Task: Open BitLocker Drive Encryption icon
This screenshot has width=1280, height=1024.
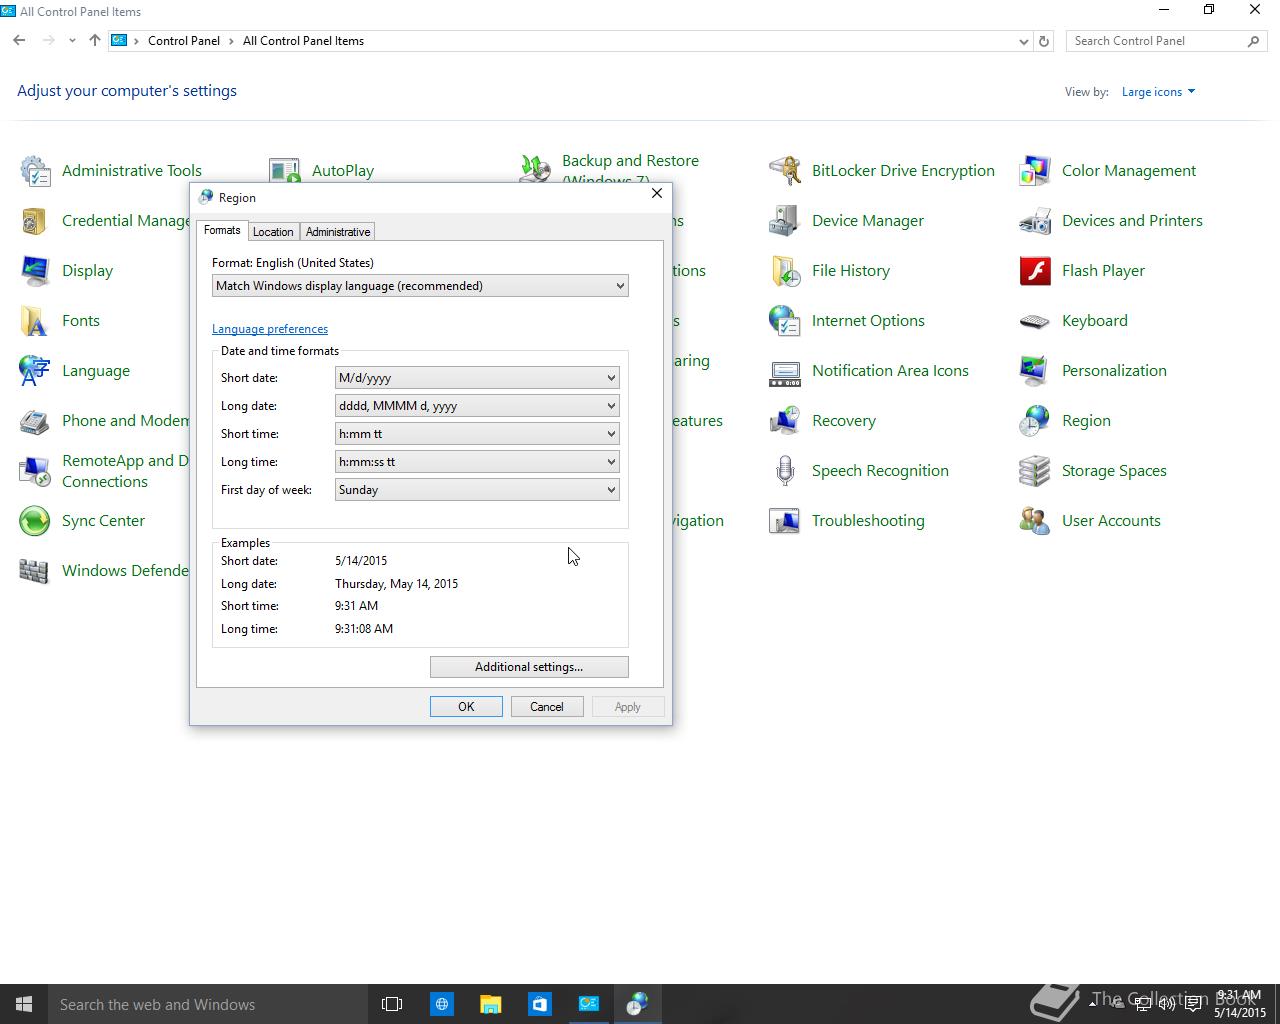Action: pos(785,171)
